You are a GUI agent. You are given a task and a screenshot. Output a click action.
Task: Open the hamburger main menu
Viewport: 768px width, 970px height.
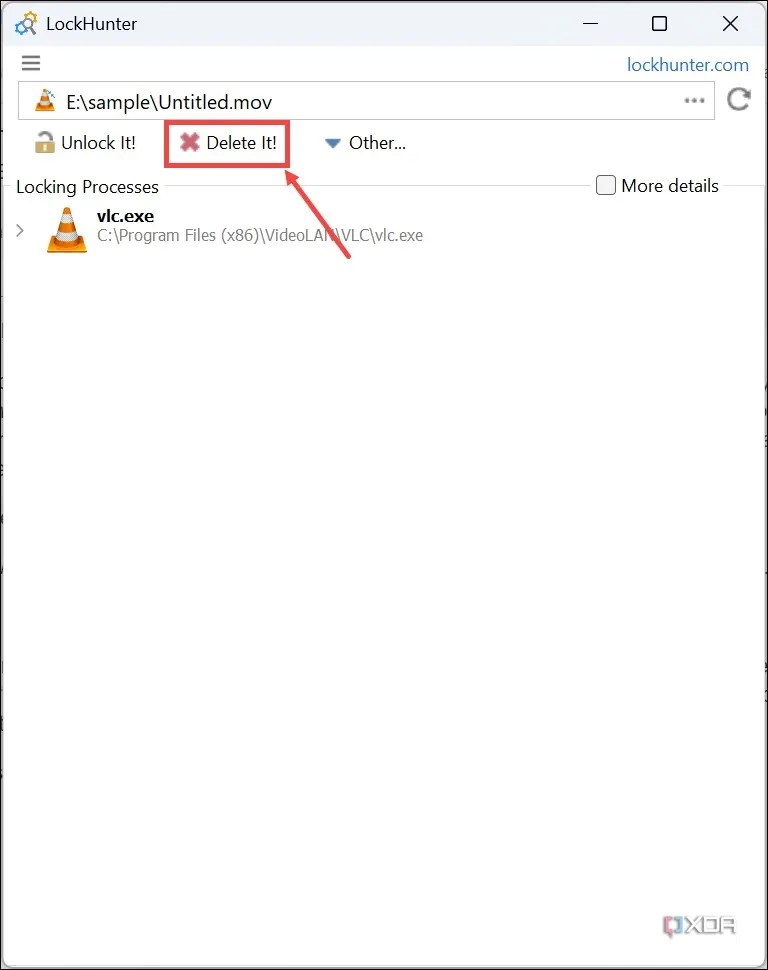(30, 63)
